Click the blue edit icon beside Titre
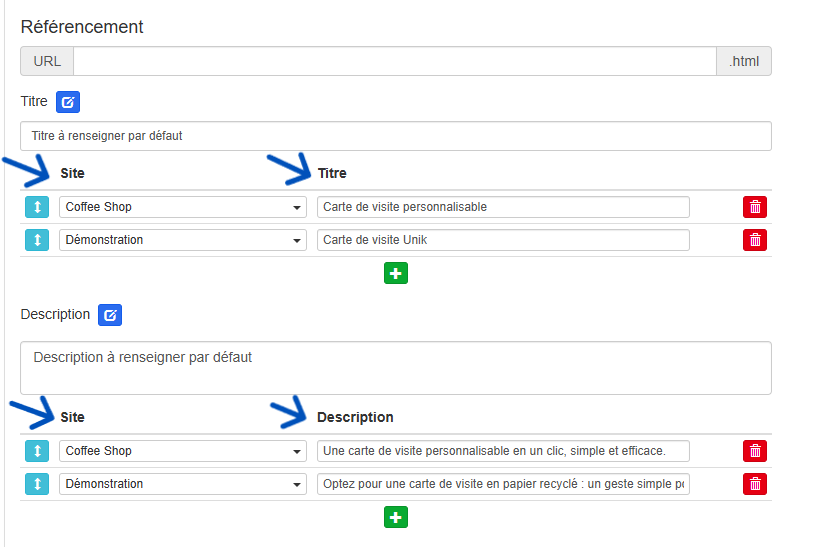Screen dimensions: 825x547 (x=67, y=102)
